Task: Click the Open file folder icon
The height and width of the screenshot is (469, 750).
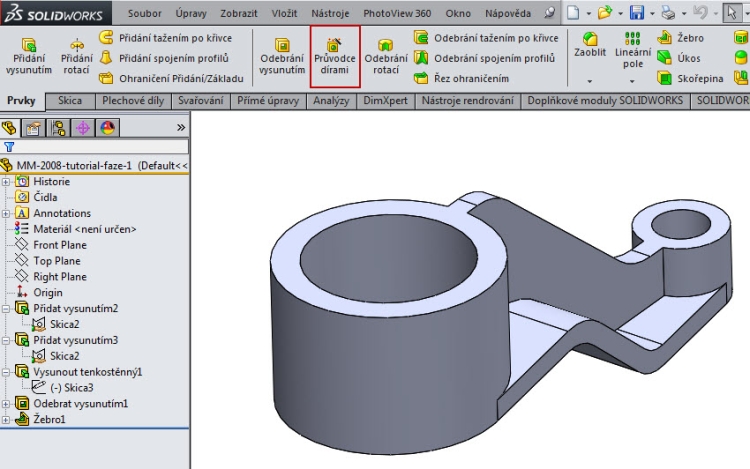Action: coord(605,12)
